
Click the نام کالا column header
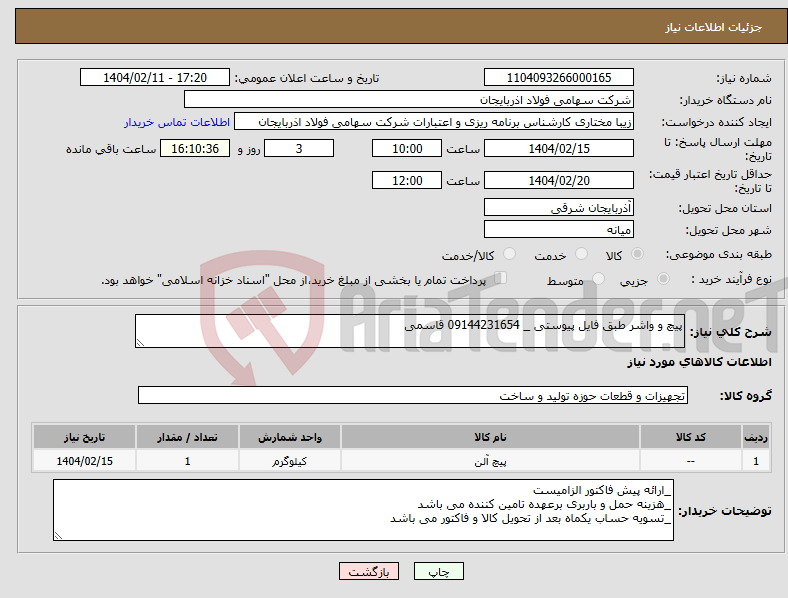point(490,437)
